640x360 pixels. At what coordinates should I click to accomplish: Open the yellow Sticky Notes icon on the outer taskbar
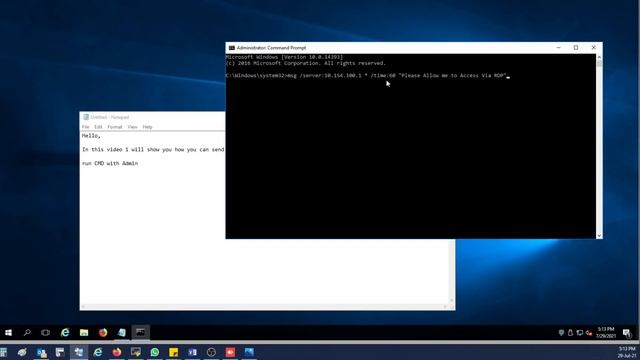click(x=173, y=352)
